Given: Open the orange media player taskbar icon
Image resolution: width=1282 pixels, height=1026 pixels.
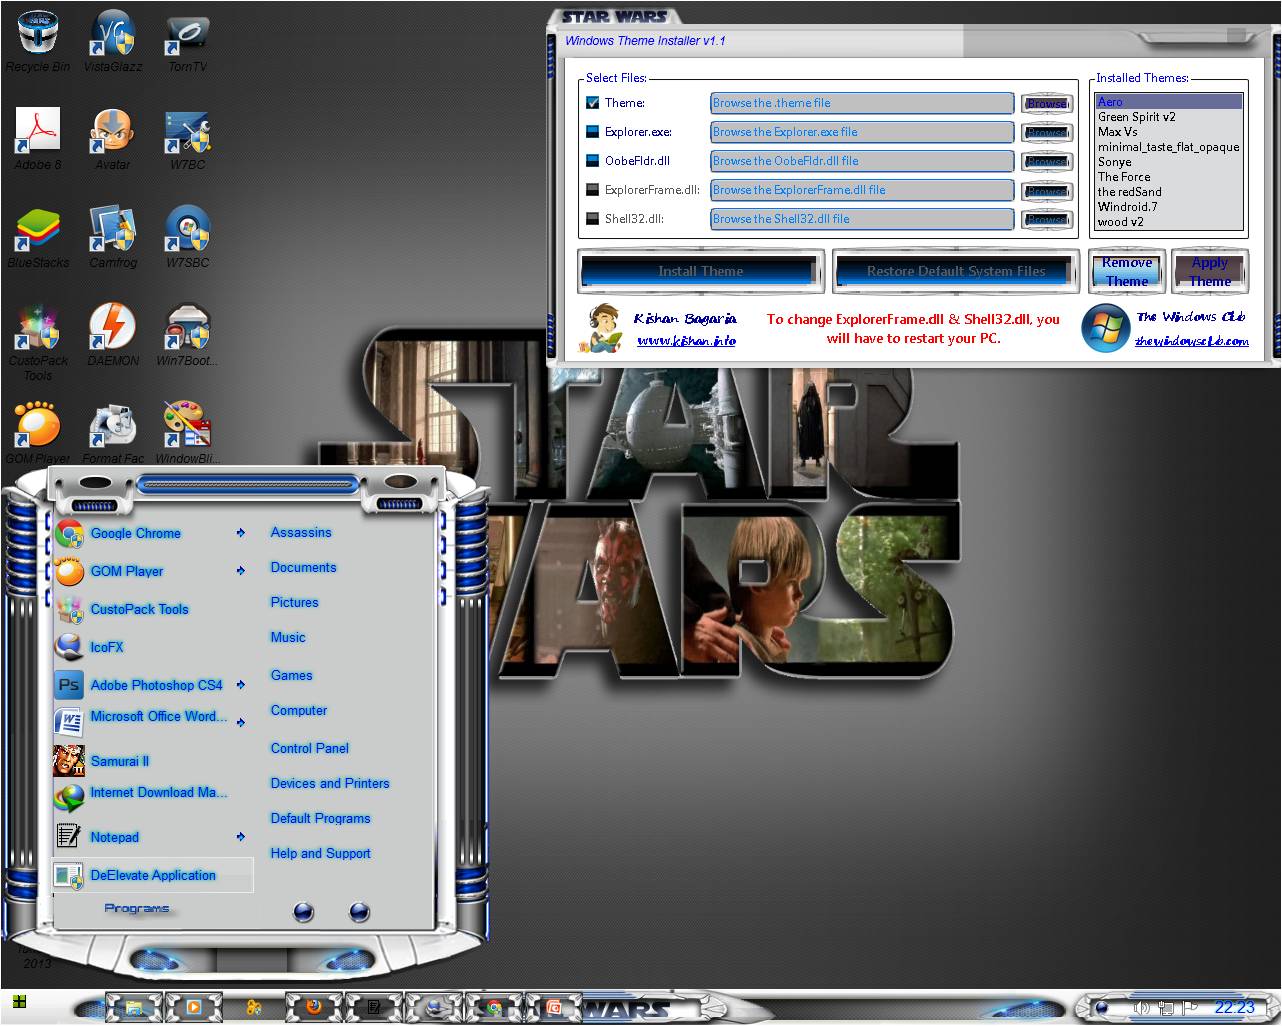Looking at the screenshot, I should click(193, 1007).
